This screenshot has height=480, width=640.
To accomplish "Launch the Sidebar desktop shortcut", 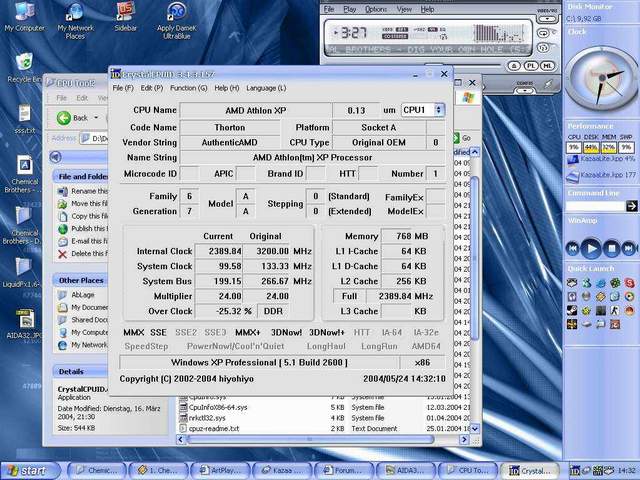I will (125, 16).
